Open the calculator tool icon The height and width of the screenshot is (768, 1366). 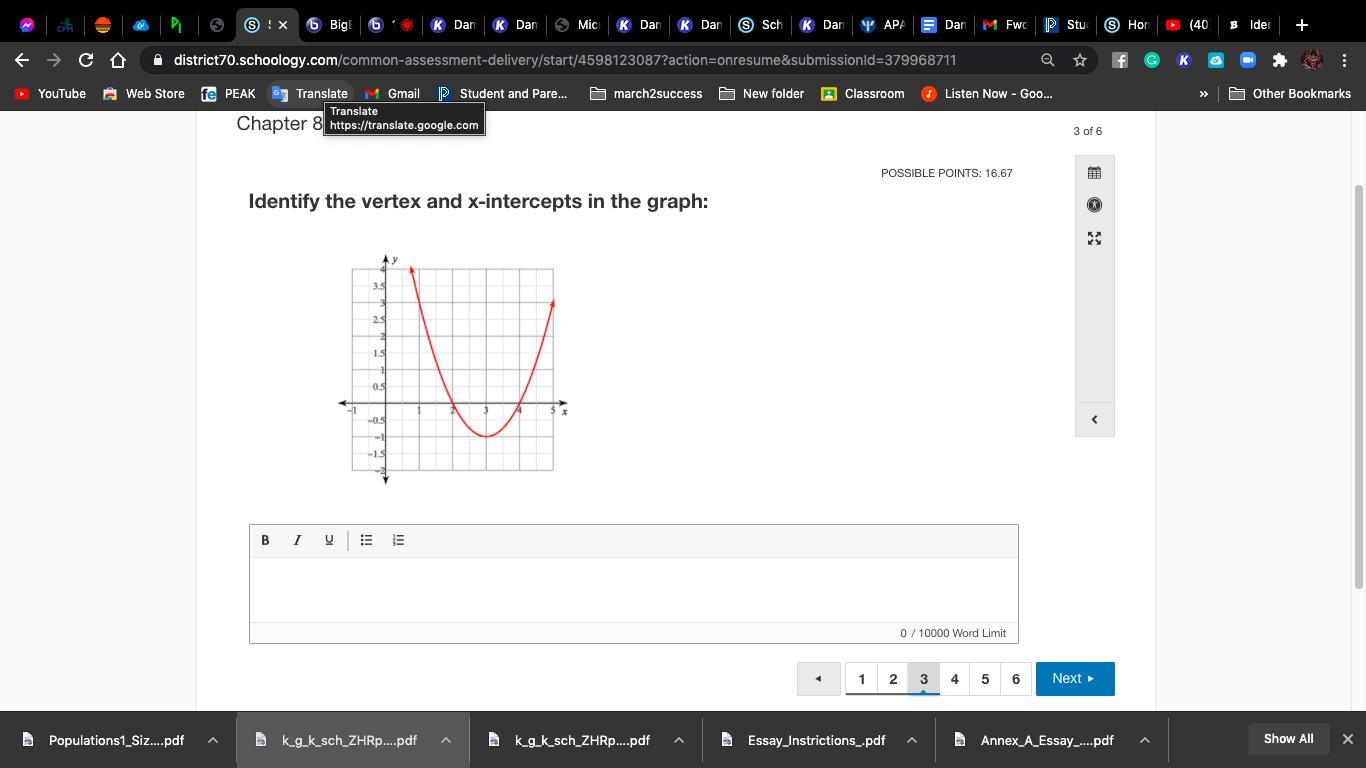pos(1094,173)
